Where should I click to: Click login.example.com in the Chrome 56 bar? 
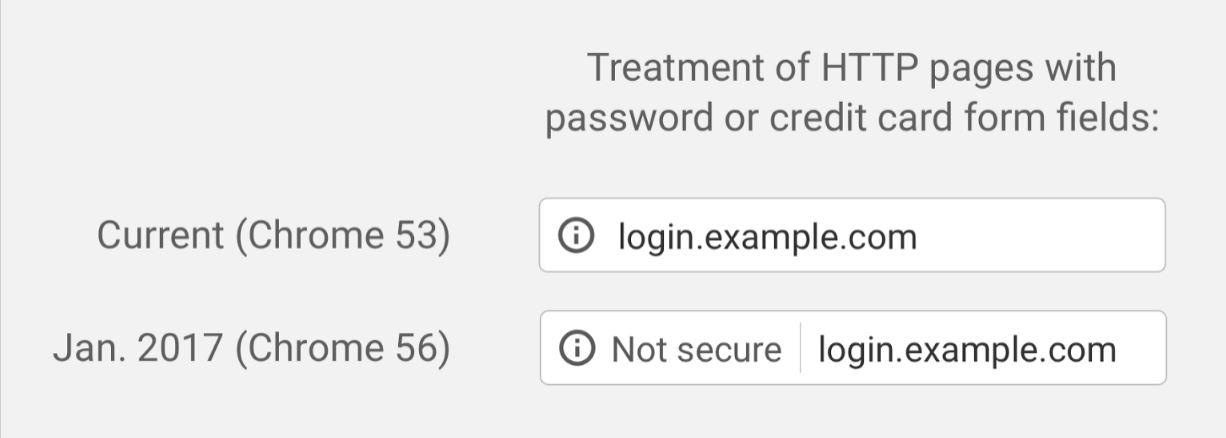tap(967, 350)
